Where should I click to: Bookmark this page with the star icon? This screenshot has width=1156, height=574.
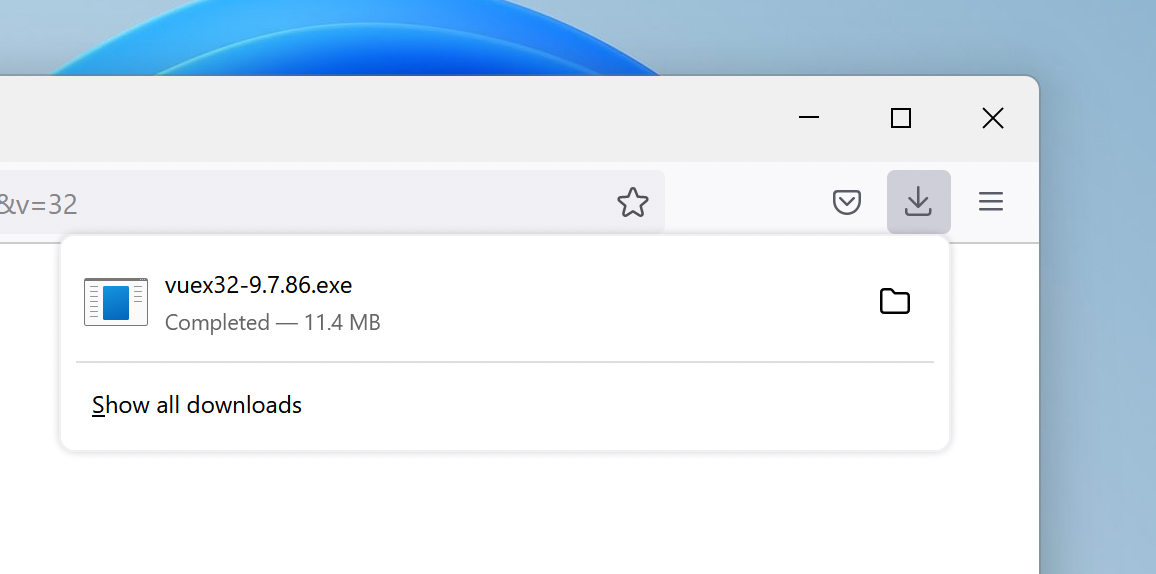(x=633, y=202)
